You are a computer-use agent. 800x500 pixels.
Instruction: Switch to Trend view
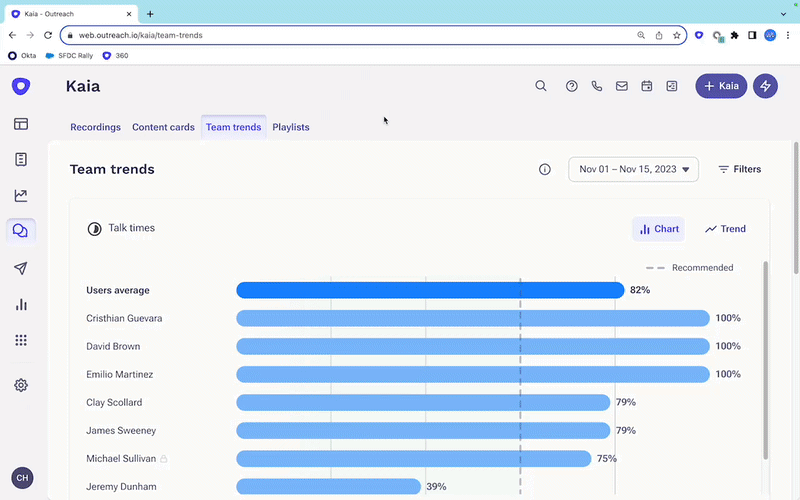[x=725, y=229]
